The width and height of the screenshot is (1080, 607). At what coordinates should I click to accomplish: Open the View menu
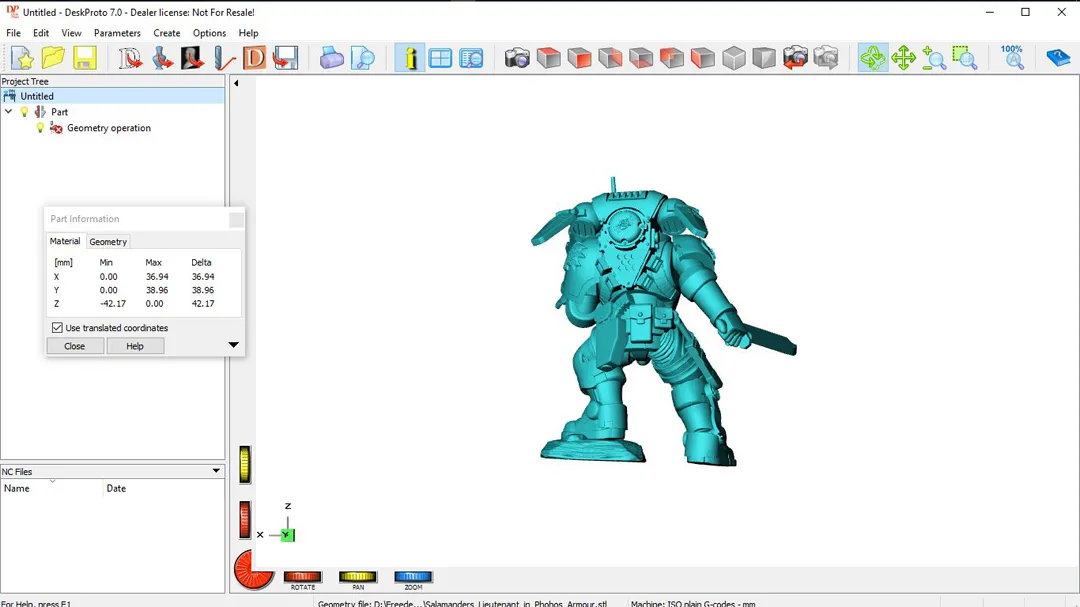point(71,33)
